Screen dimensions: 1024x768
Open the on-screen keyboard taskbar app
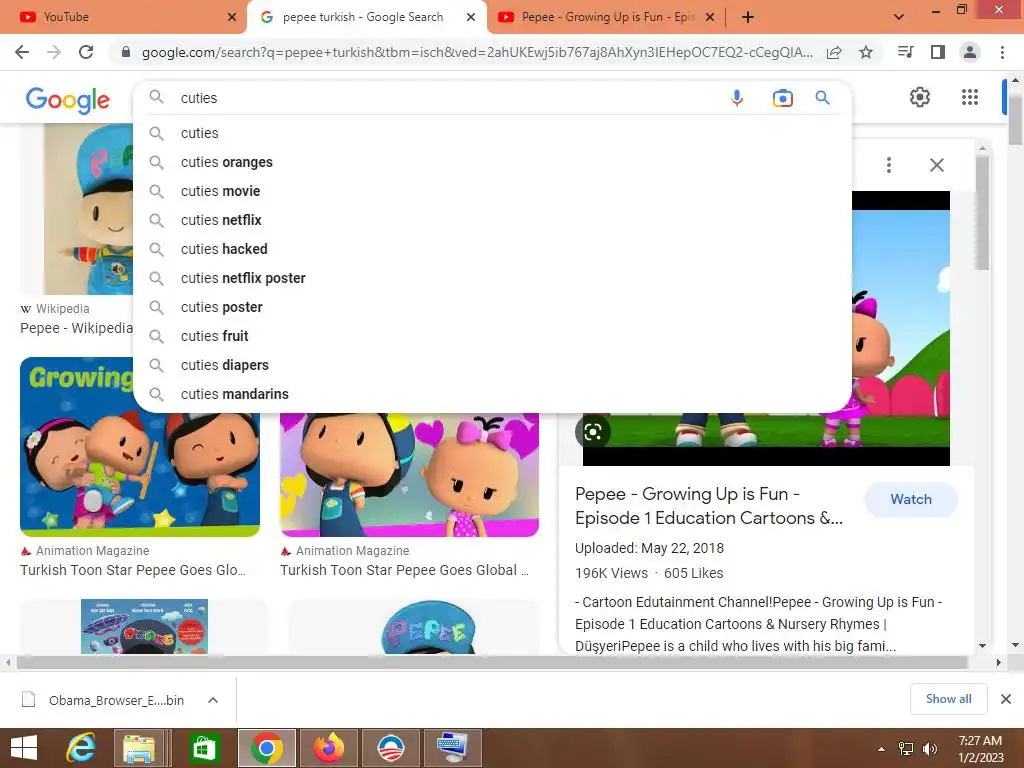tap(452, 748)
